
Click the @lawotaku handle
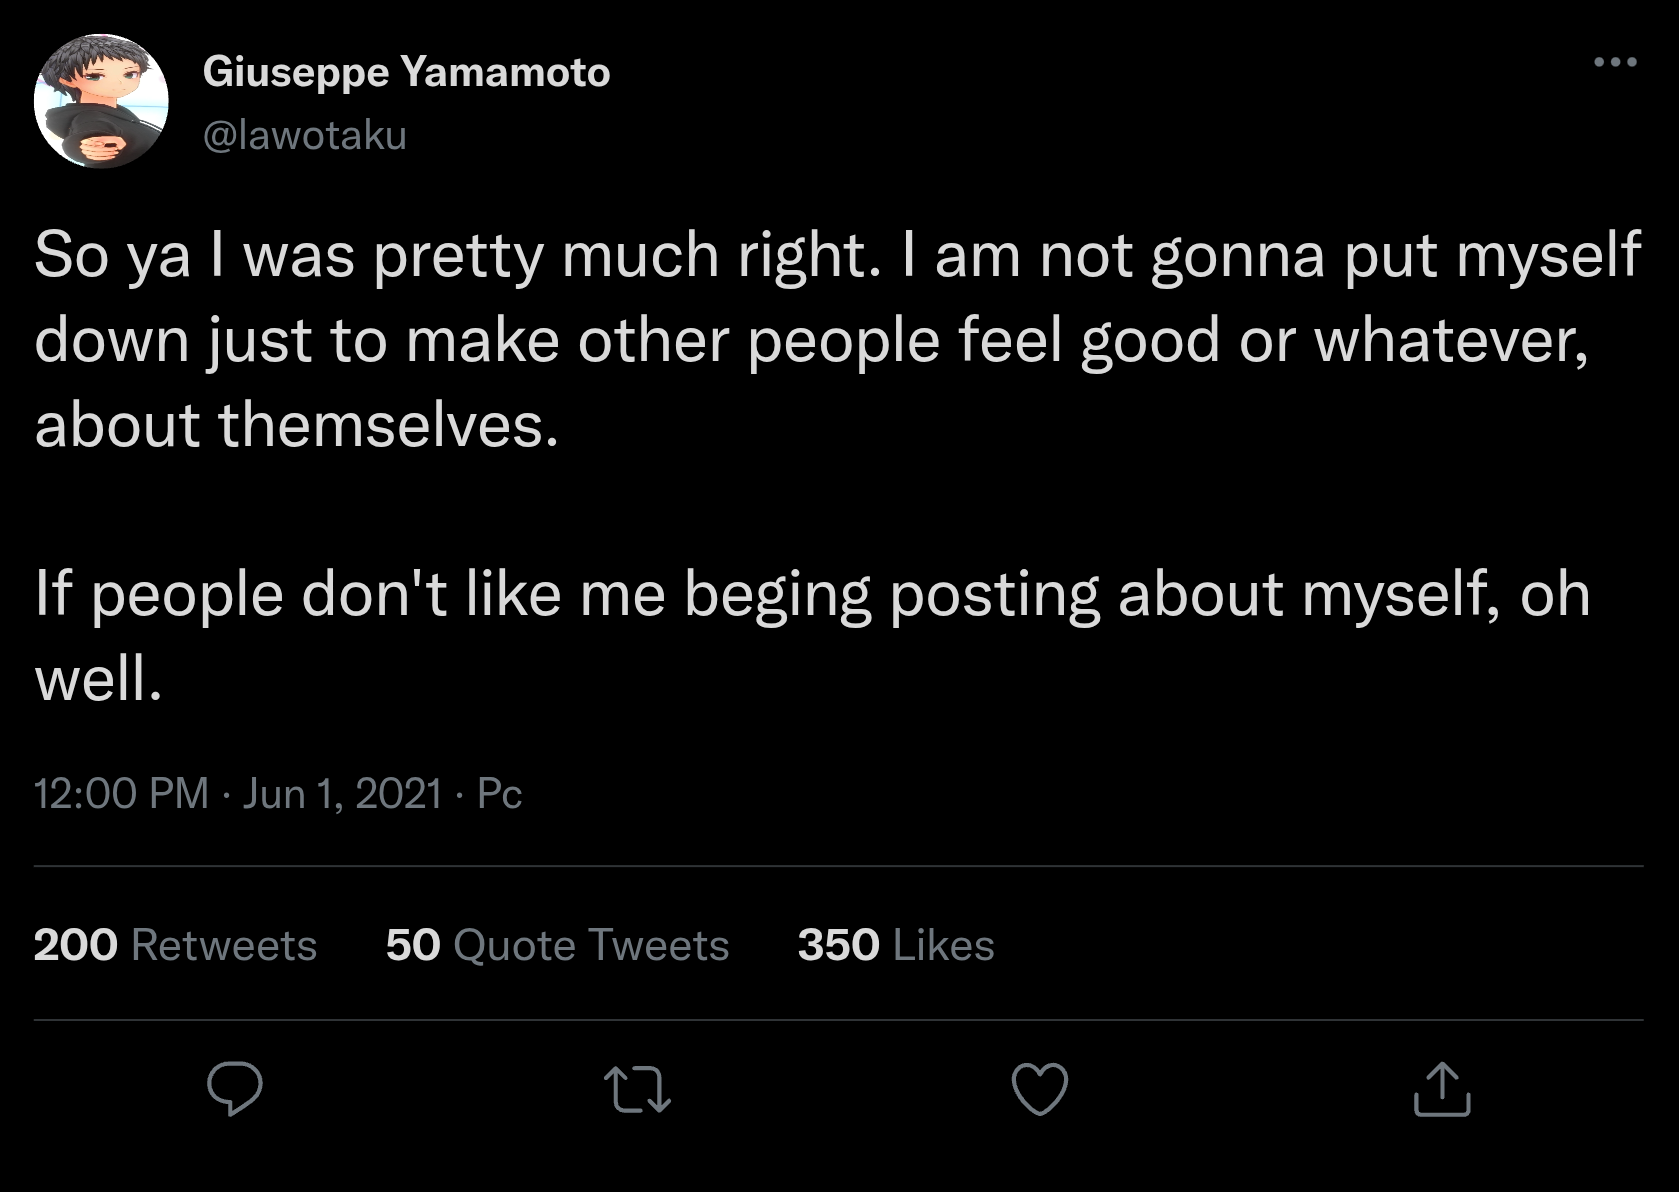pyautogui.click(x=305, y=135)
